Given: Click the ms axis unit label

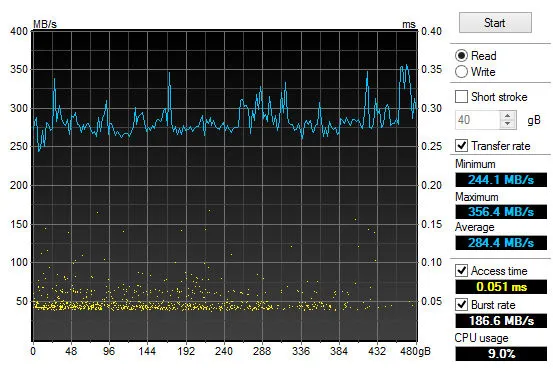Looking at the screenshot, I should coord(409,24).
